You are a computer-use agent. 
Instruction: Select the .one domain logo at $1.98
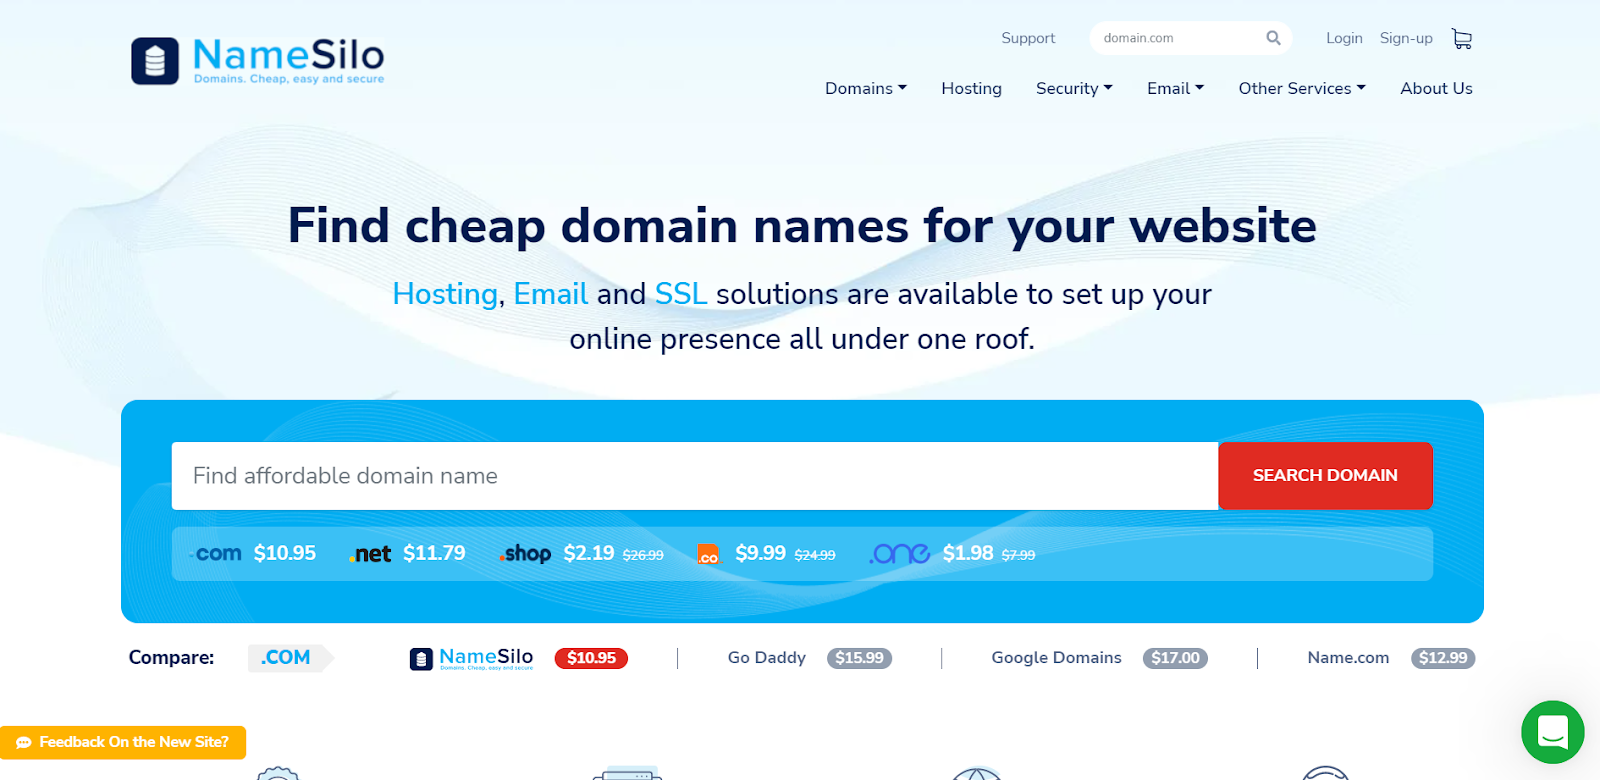900,554
